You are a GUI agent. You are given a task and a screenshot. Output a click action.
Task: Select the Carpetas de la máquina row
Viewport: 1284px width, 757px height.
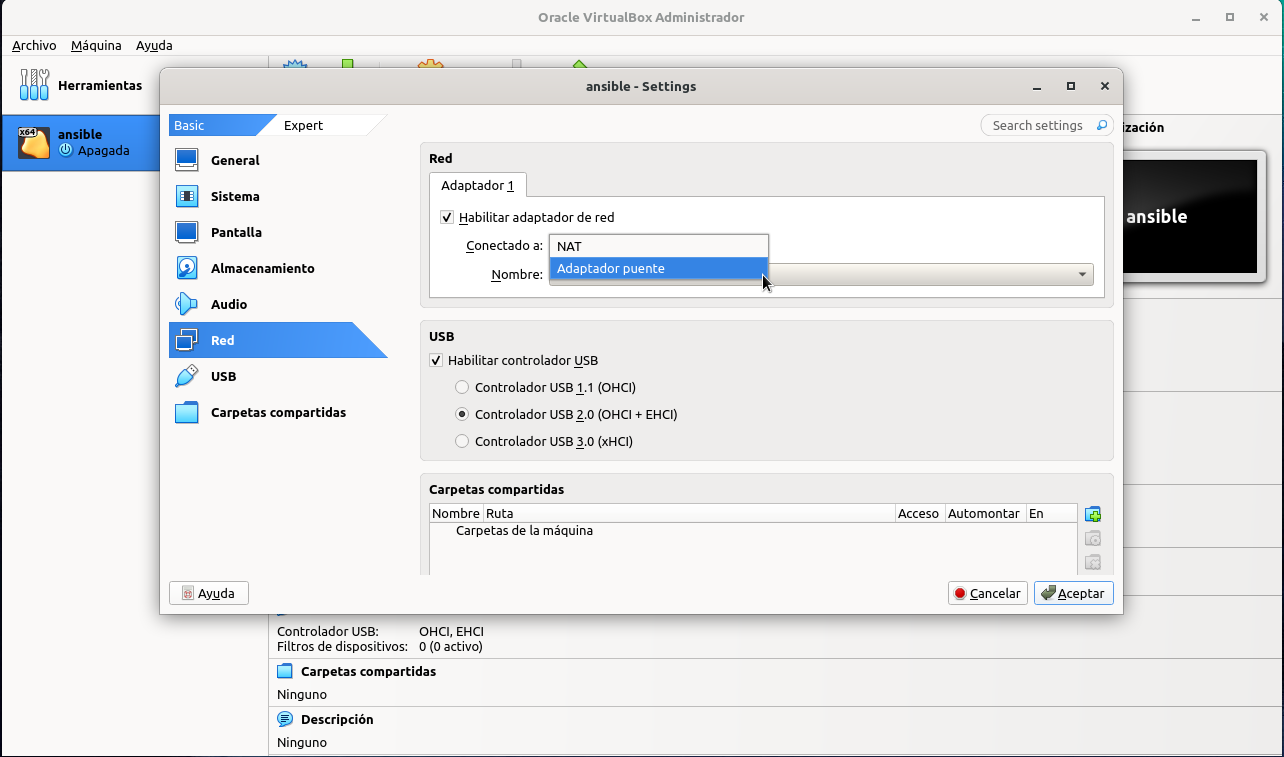click(753, 531)
